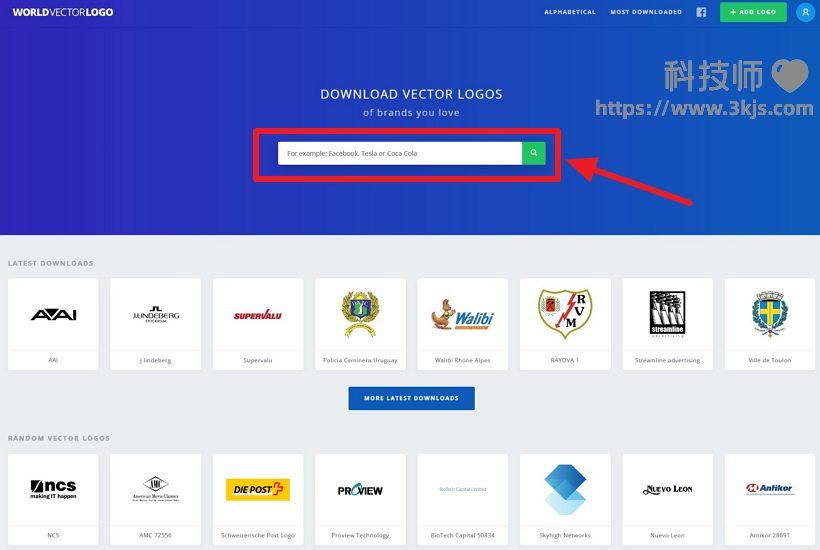Screen dimensions: 820x550
Task: Click the 'Supervalu' caption text
Action: [258, 360]
